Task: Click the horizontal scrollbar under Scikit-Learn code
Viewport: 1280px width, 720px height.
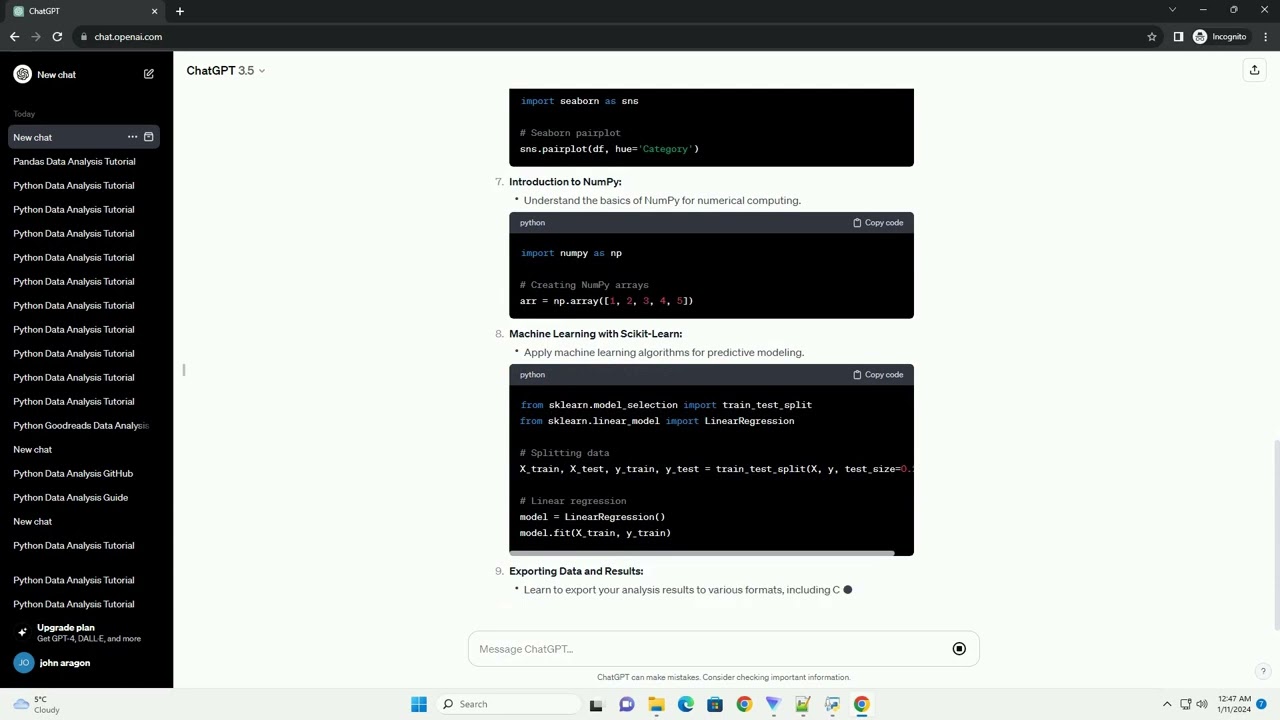Action: click(x=702, y=552)
